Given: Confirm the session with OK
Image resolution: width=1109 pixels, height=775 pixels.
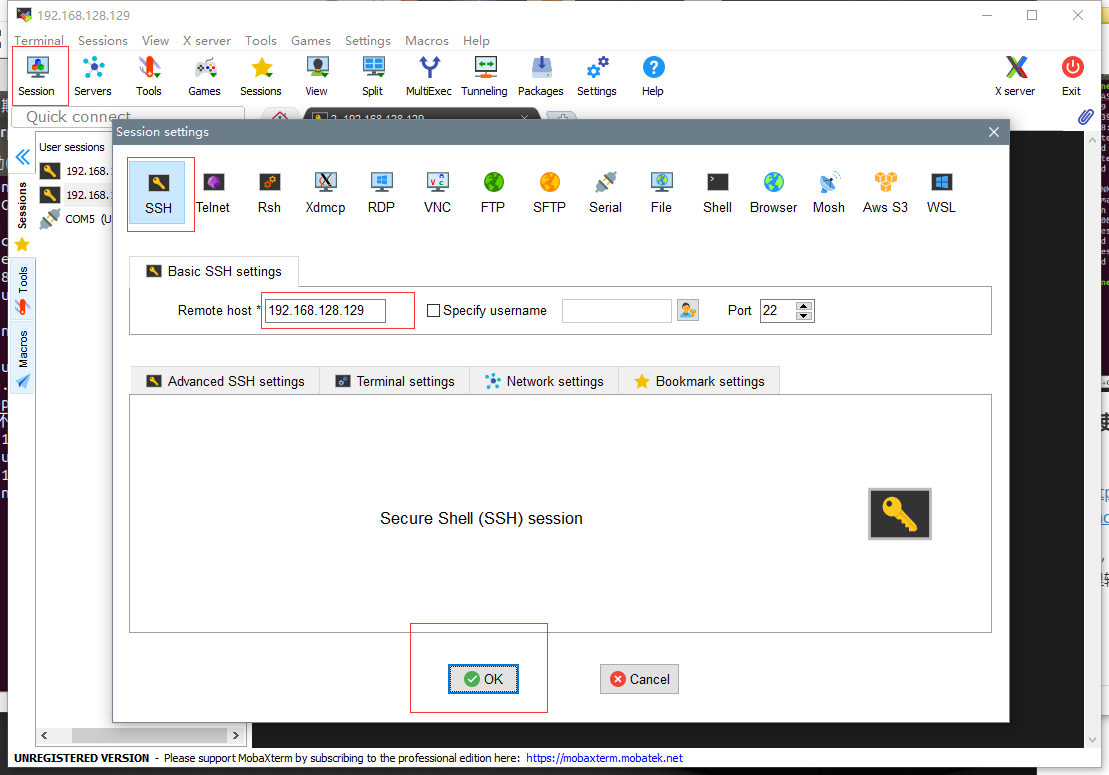Looking at the screenshot, I should (x=483, y=679).
